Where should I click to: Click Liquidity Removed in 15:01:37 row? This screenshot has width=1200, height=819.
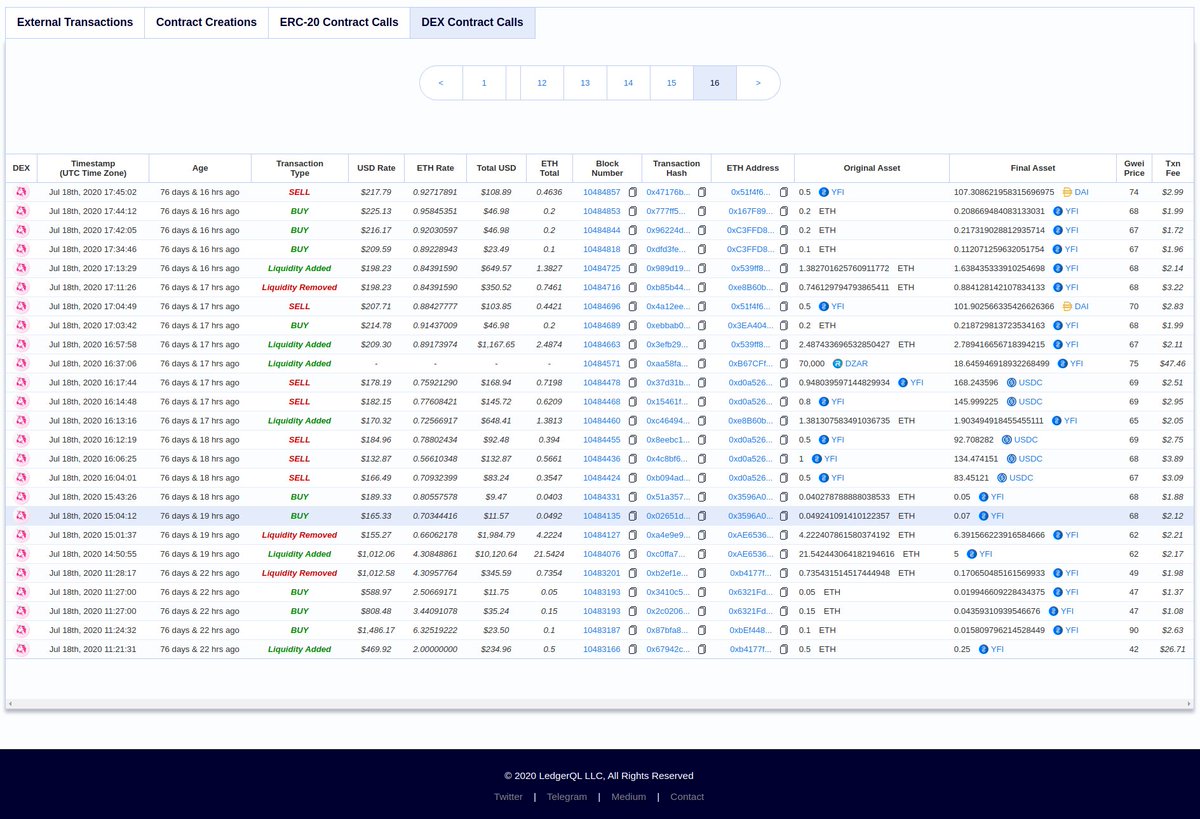coord(300,535)
